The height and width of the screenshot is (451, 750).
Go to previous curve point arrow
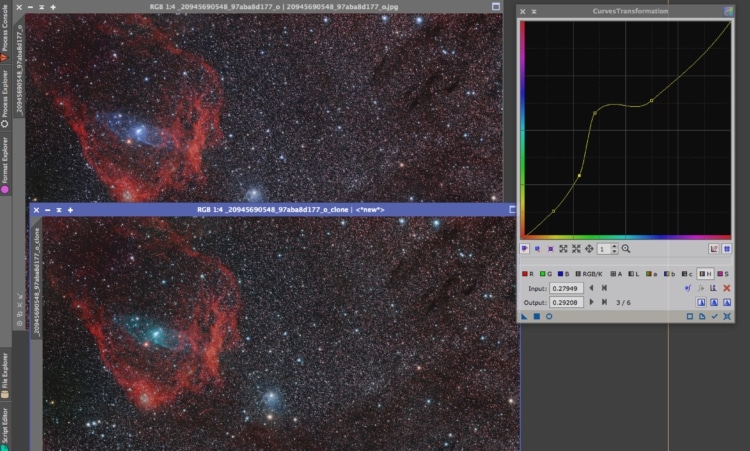(x=592, y=288)
